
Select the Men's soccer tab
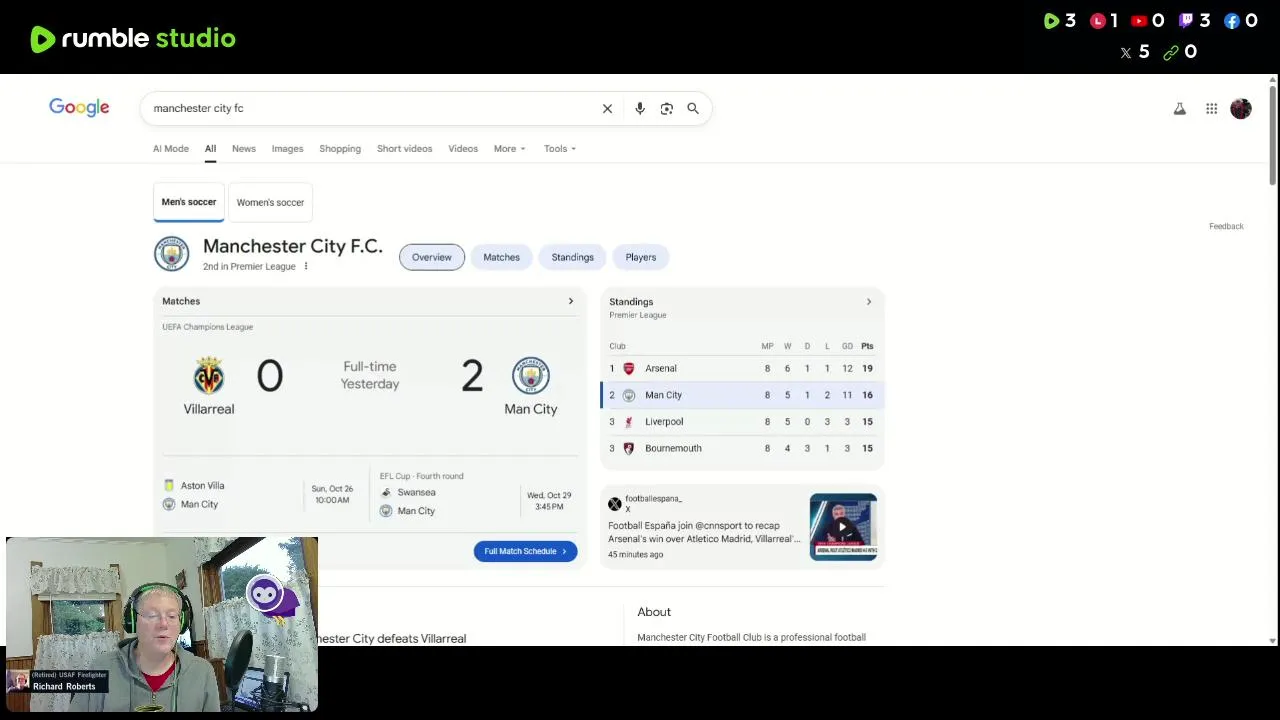click(189, 202)
